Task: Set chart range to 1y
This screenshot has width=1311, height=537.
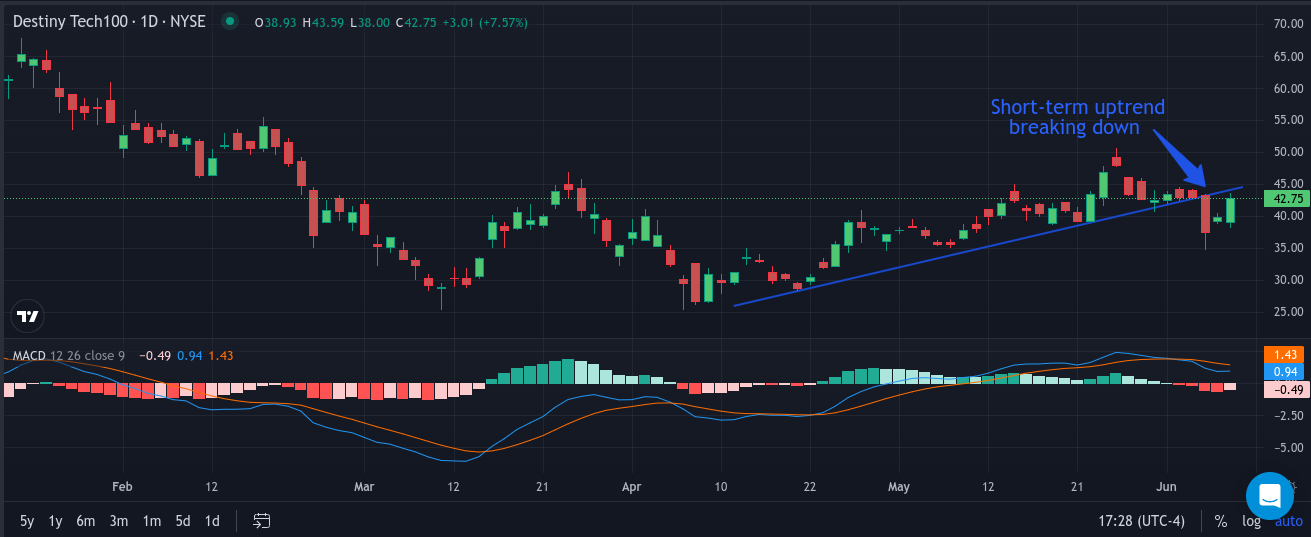Action: (x=55, y=520)
